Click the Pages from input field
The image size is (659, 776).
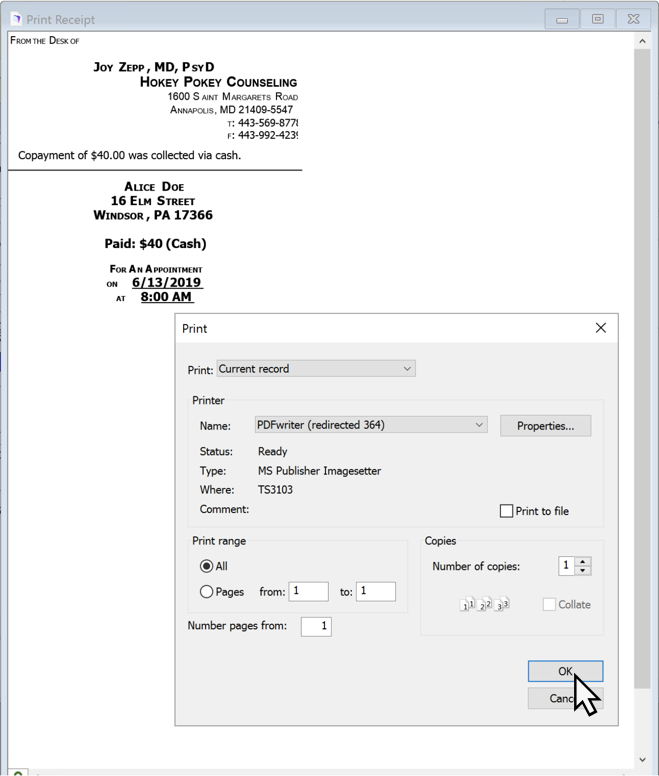point(308,591)
